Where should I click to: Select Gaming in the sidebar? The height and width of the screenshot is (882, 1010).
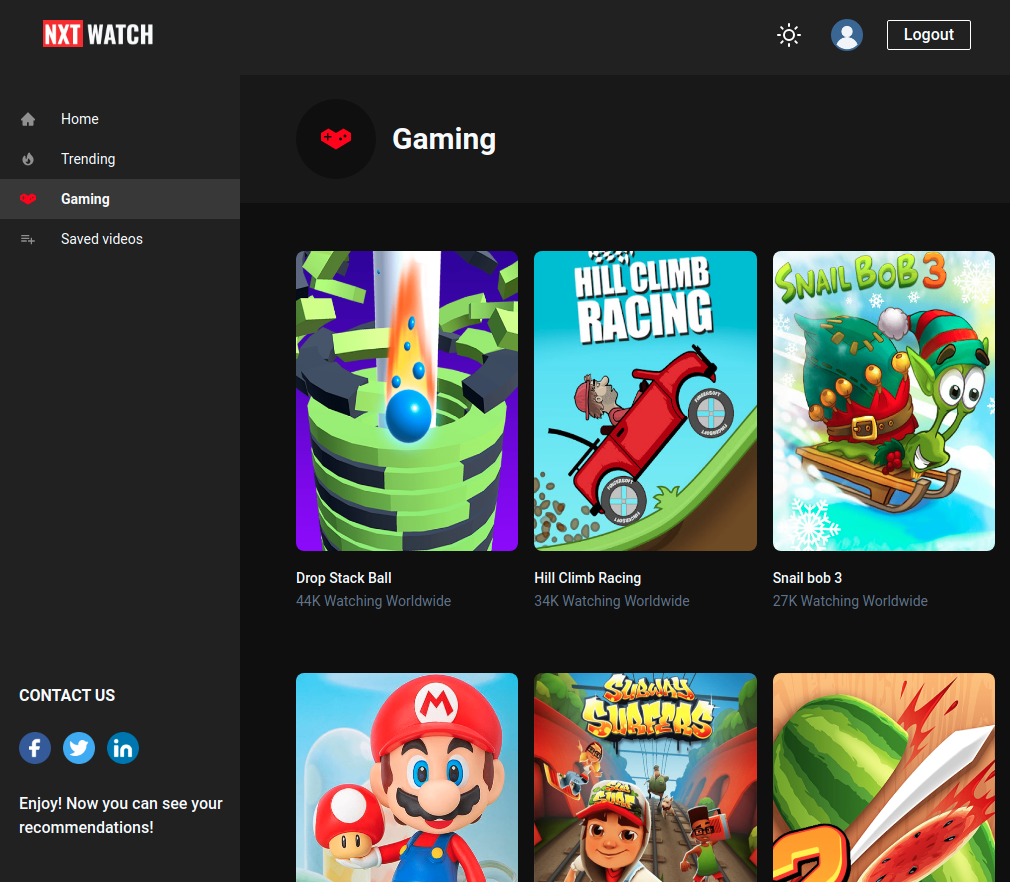[120, 199]
